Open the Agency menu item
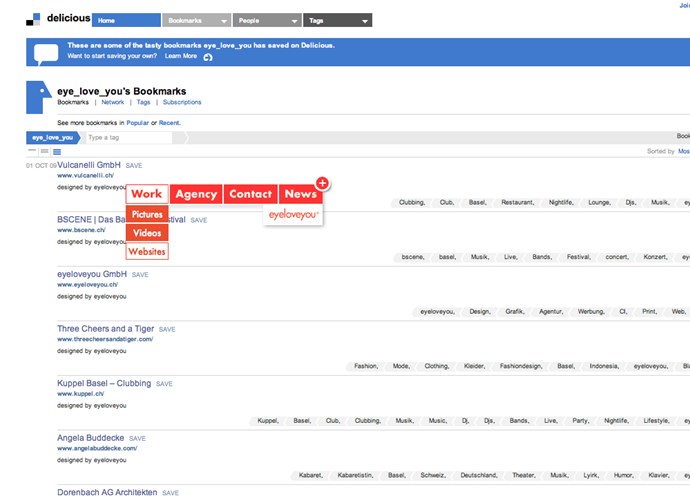Screen dimensions: 690x496 click(196, 194)
